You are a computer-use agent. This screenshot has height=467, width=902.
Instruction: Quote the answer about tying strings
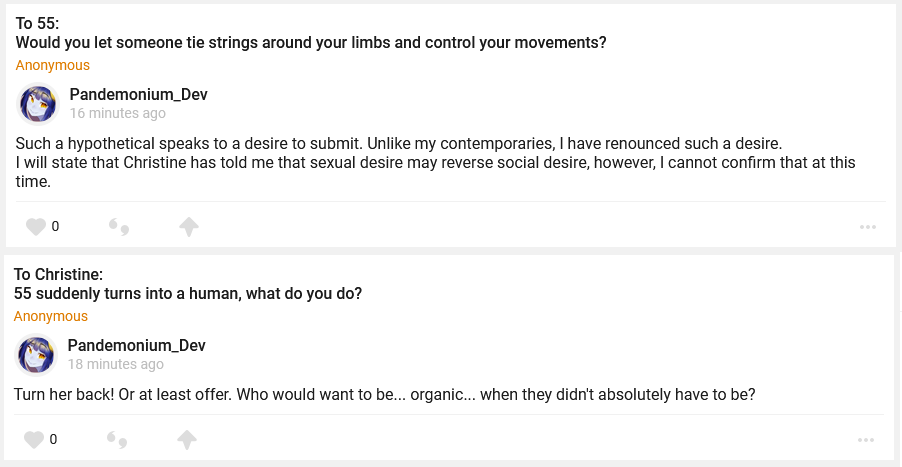tap(119, 227)
